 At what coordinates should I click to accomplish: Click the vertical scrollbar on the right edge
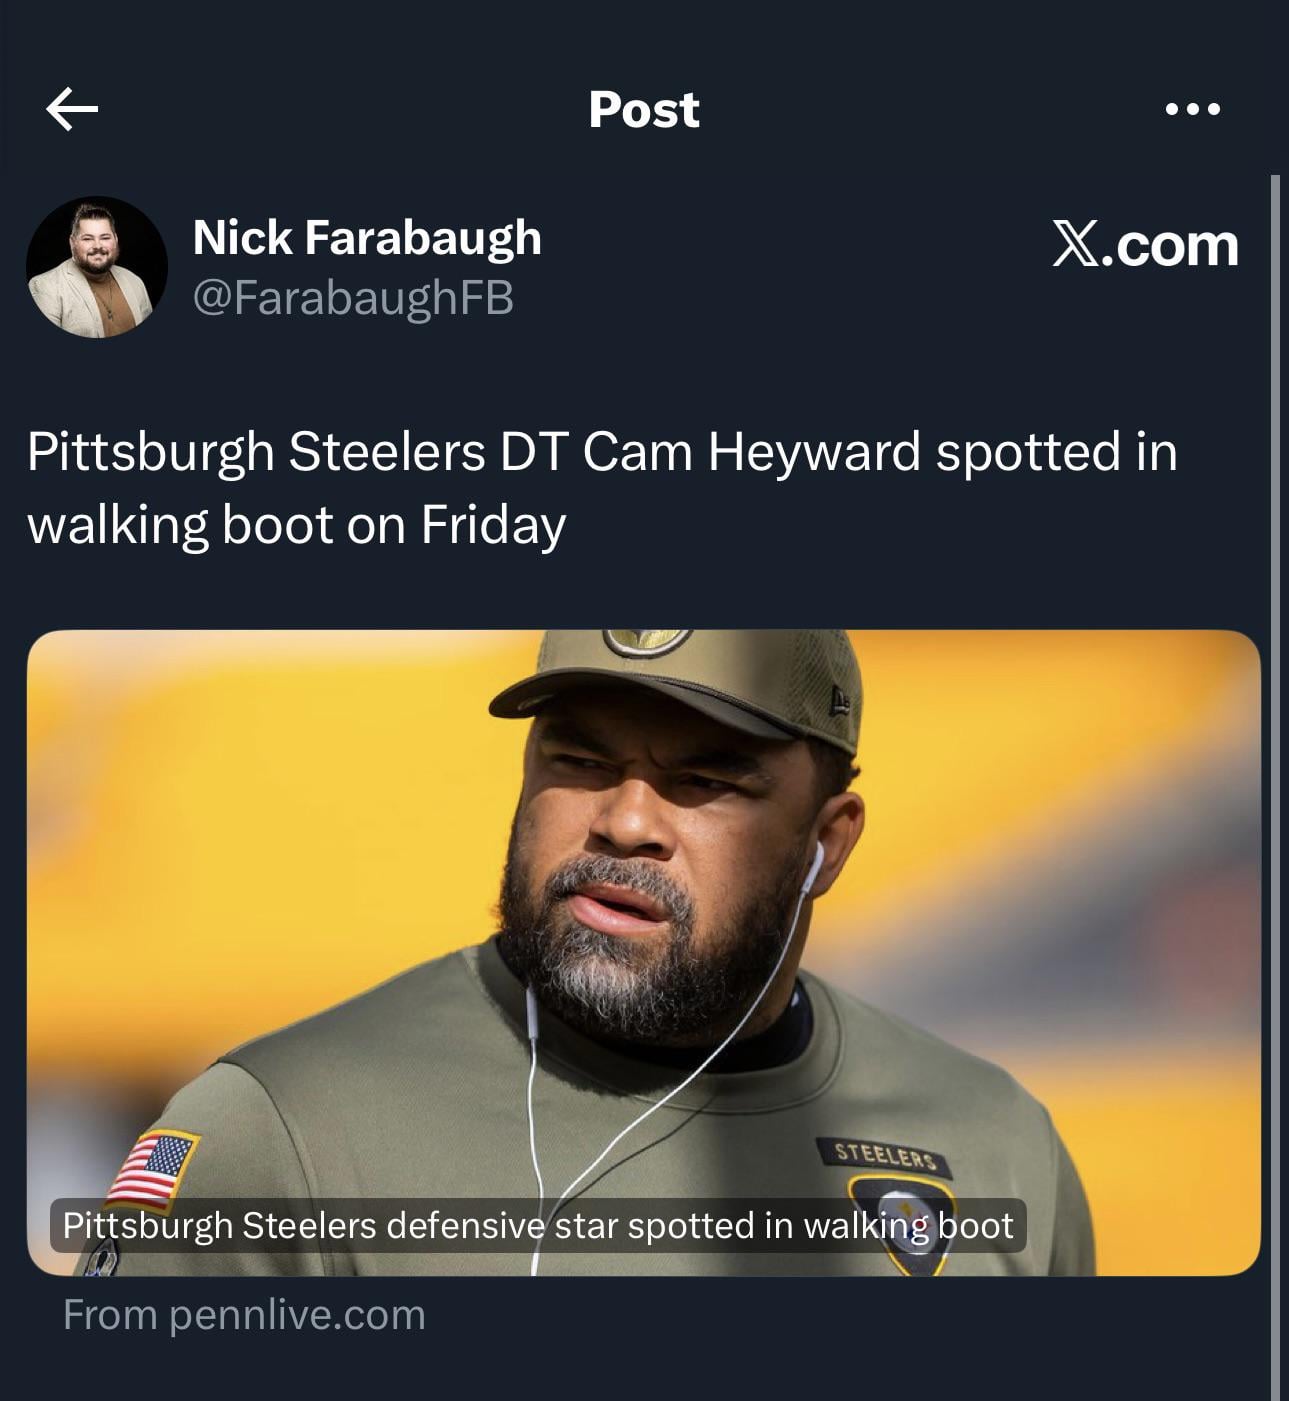pyautogui.click(x=1276, y=788)
